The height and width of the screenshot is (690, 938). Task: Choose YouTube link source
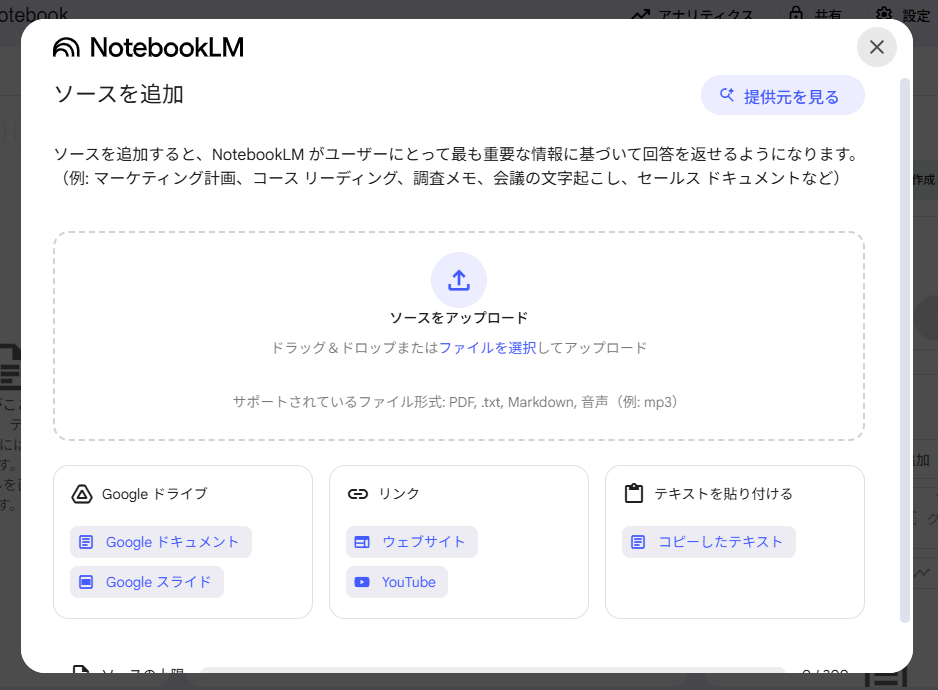click(x=397, y=582)
